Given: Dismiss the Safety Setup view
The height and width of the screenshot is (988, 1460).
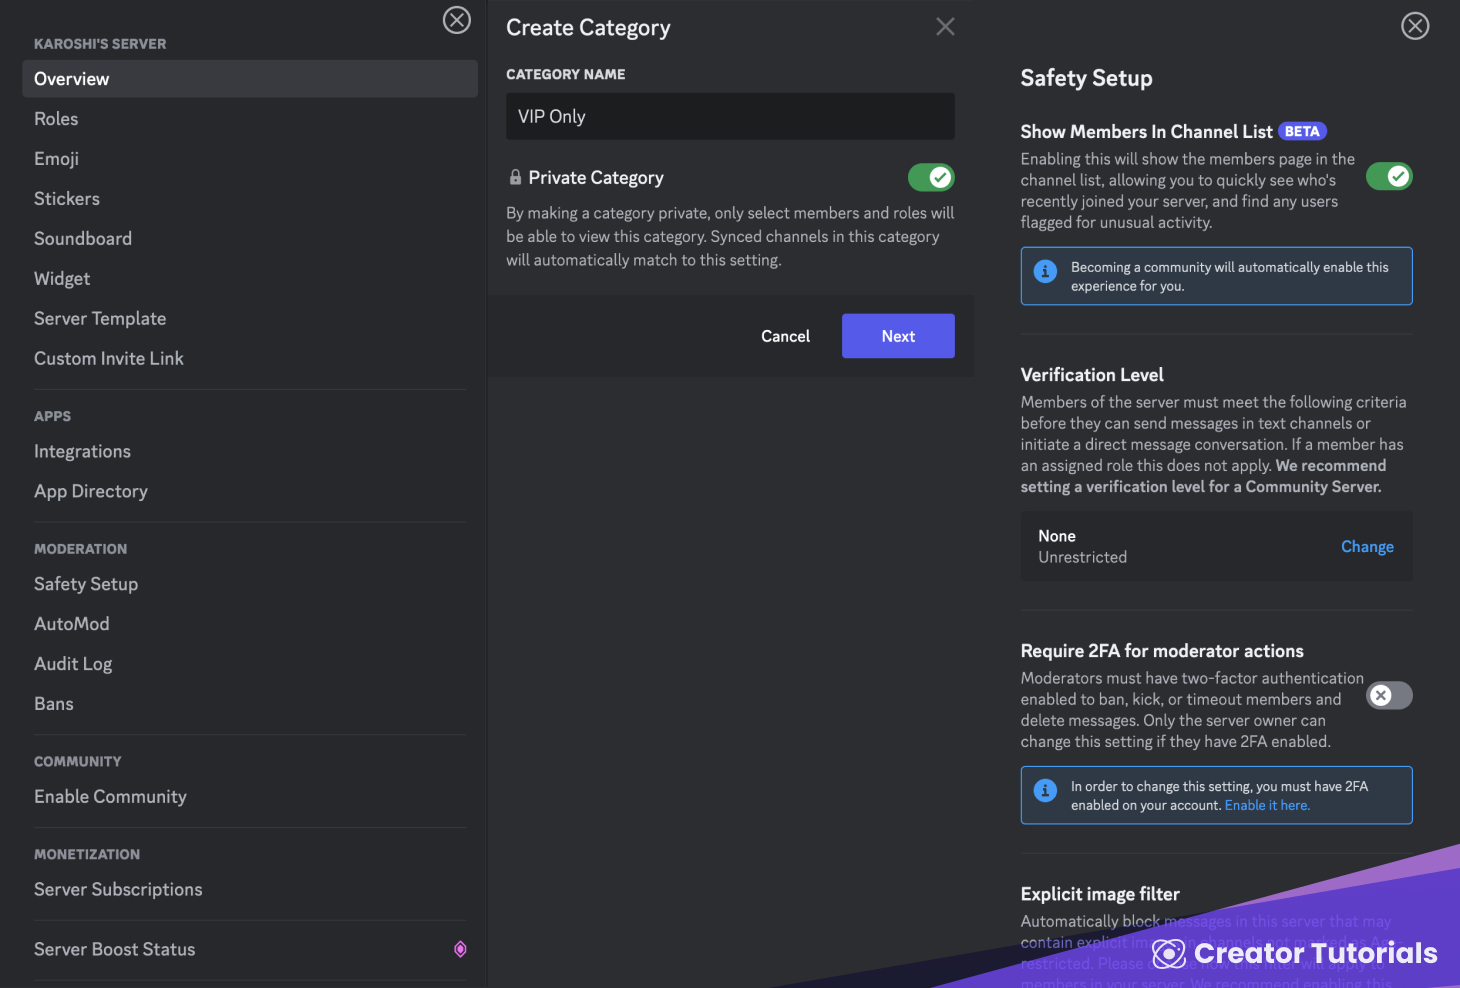Looking at the screenshot, I should coord(1415,26).
